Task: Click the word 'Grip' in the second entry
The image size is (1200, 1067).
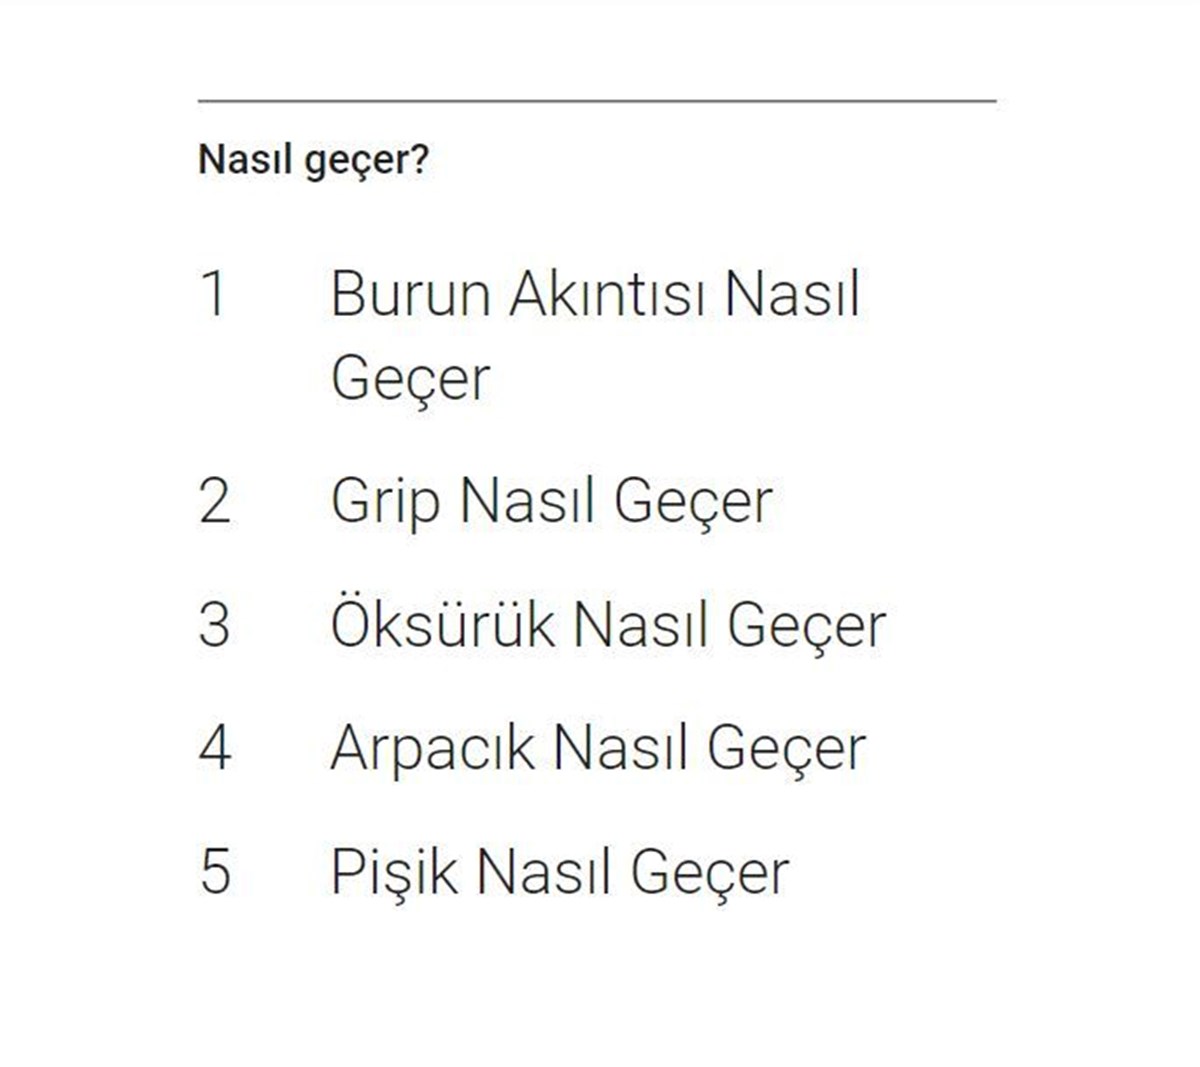Action: [385, 502]
